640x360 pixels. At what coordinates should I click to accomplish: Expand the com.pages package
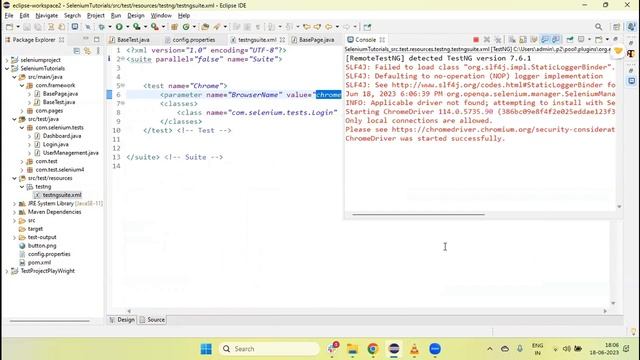click(22, 111)
